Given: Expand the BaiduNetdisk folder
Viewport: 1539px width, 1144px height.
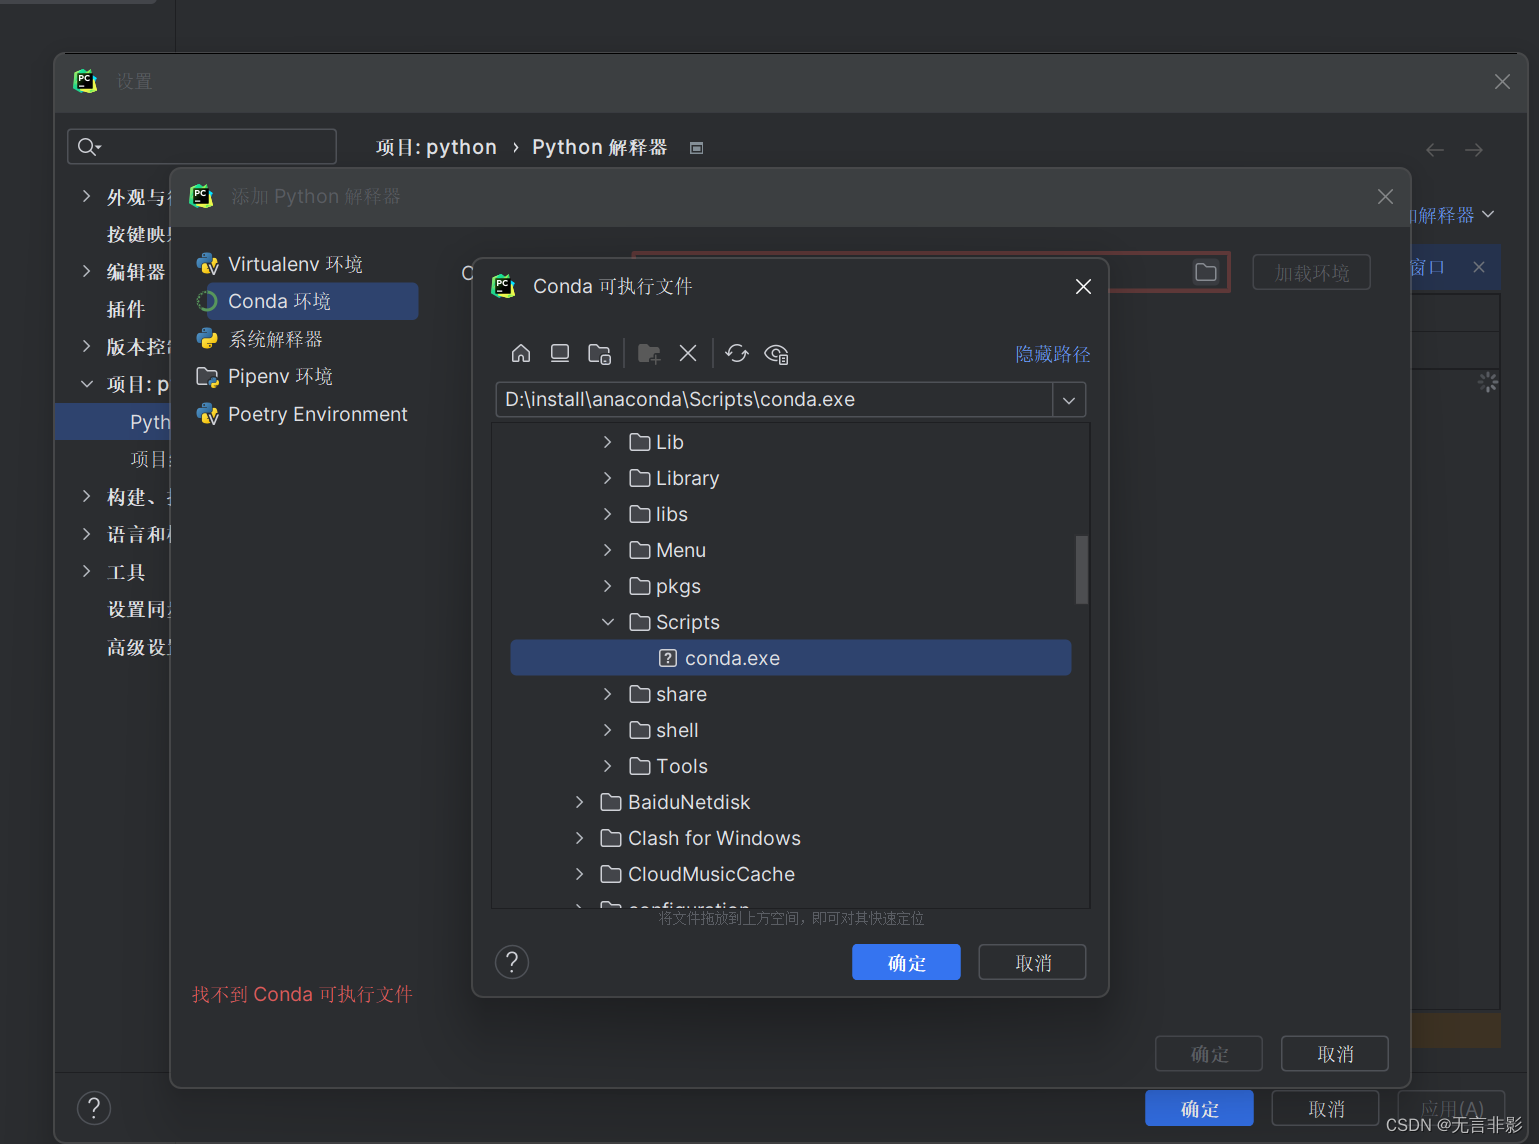Looking at the screenshot, I should click(579, 802).
